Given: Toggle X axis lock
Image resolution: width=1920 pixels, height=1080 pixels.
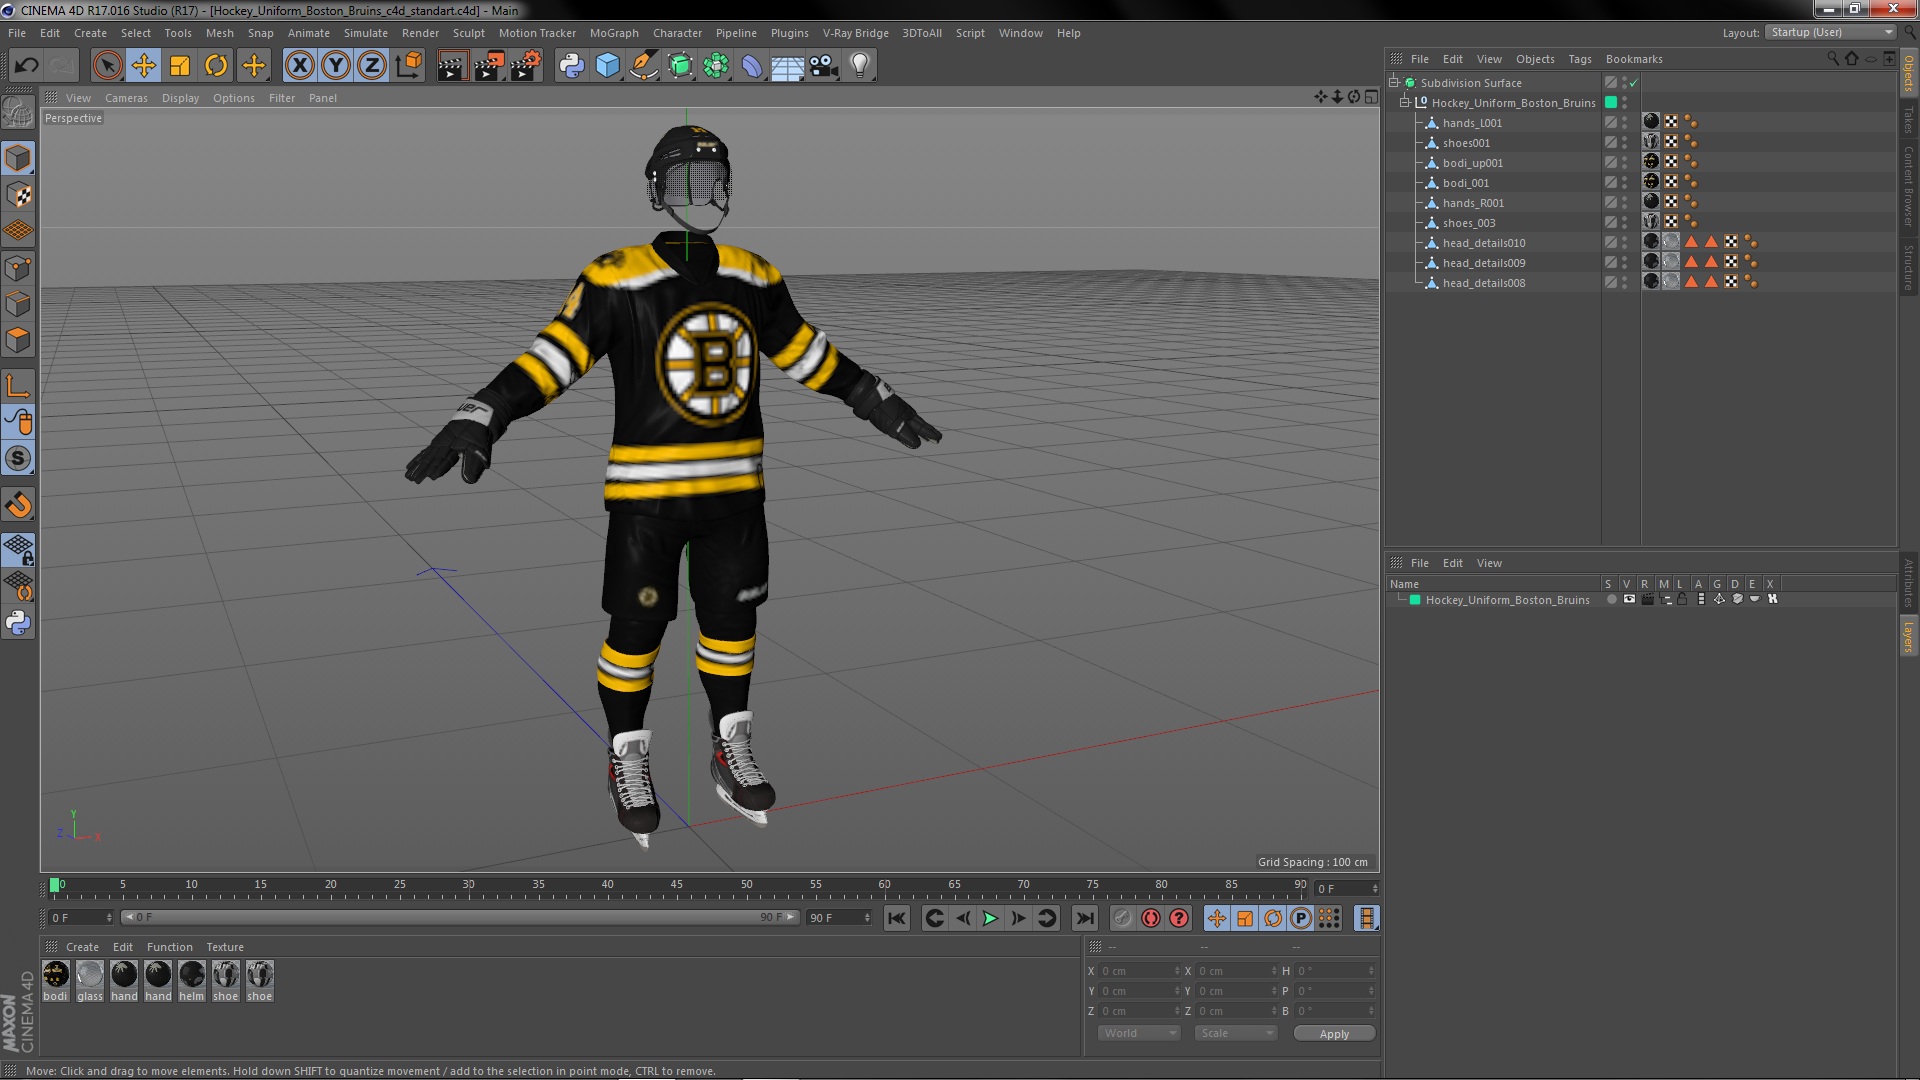Looking at the screenshot, I should 299,66.
